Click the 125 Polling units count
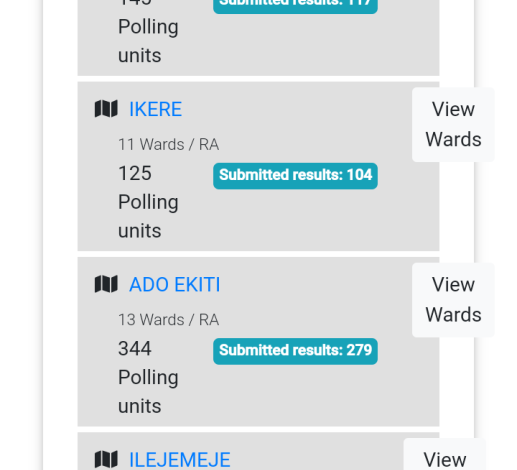This screenshot has height=470, width=517. tap(148, 202)
